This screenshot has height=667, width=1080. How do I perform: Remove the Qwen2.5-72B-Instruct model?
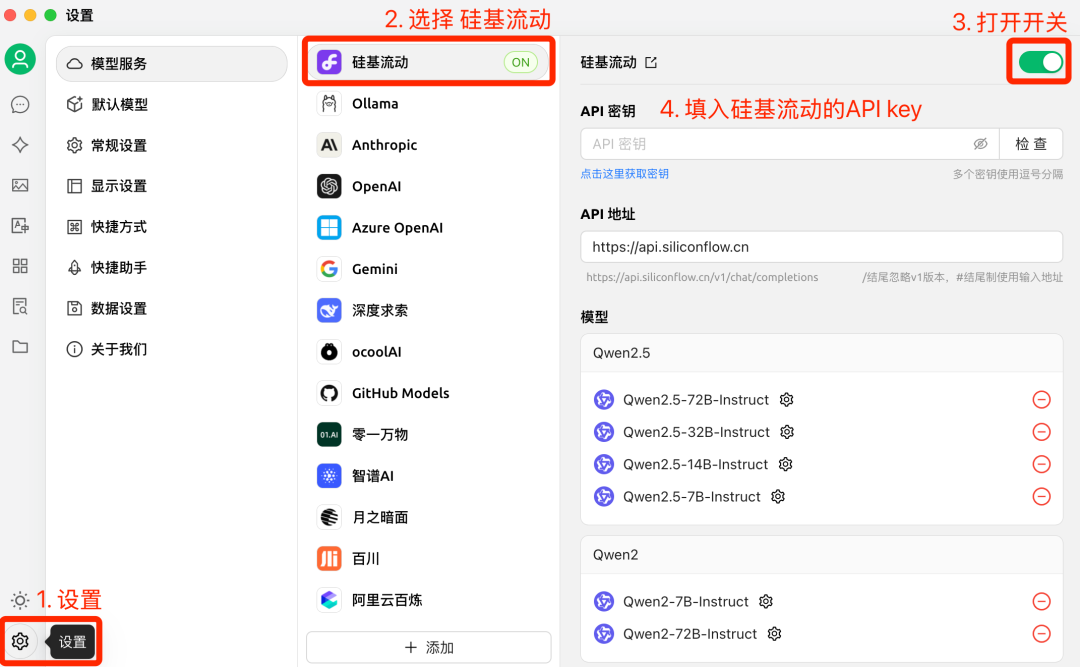pyautogui.click(x=1041, y=400)
